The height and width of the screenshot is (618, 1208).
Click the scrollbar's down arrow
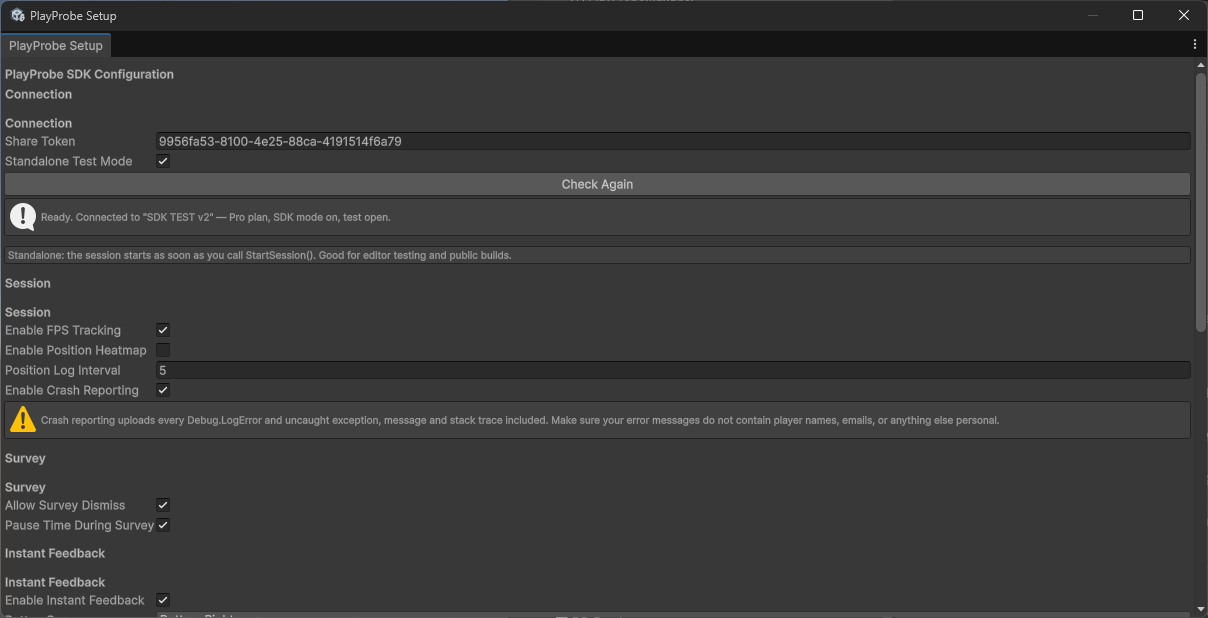(1201, 610)
